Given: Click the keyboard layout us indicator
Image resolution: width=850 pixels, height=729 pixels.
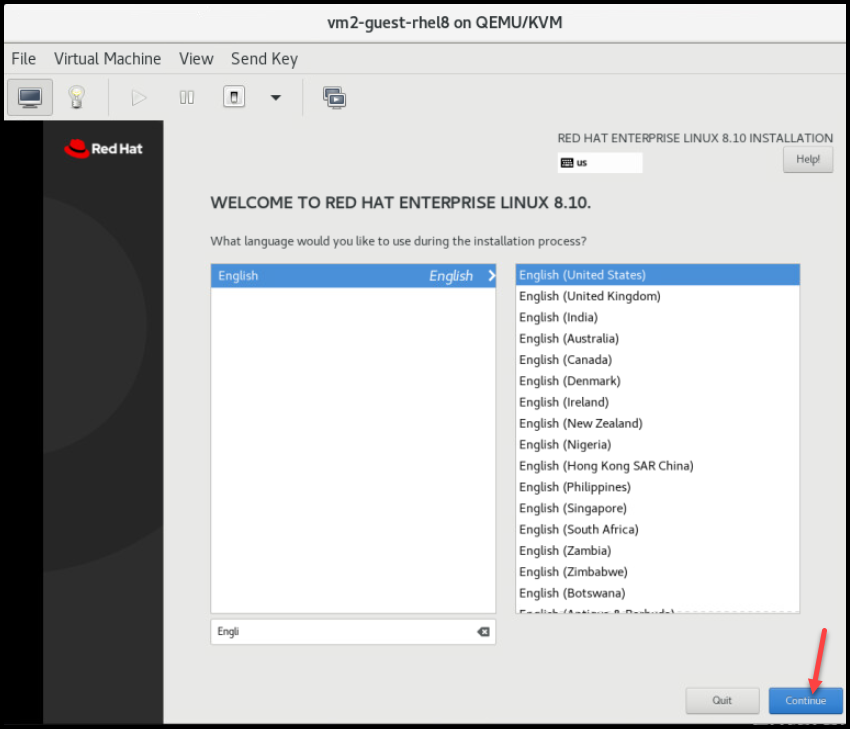Looking at the screenshot, I should coord(599,162).
